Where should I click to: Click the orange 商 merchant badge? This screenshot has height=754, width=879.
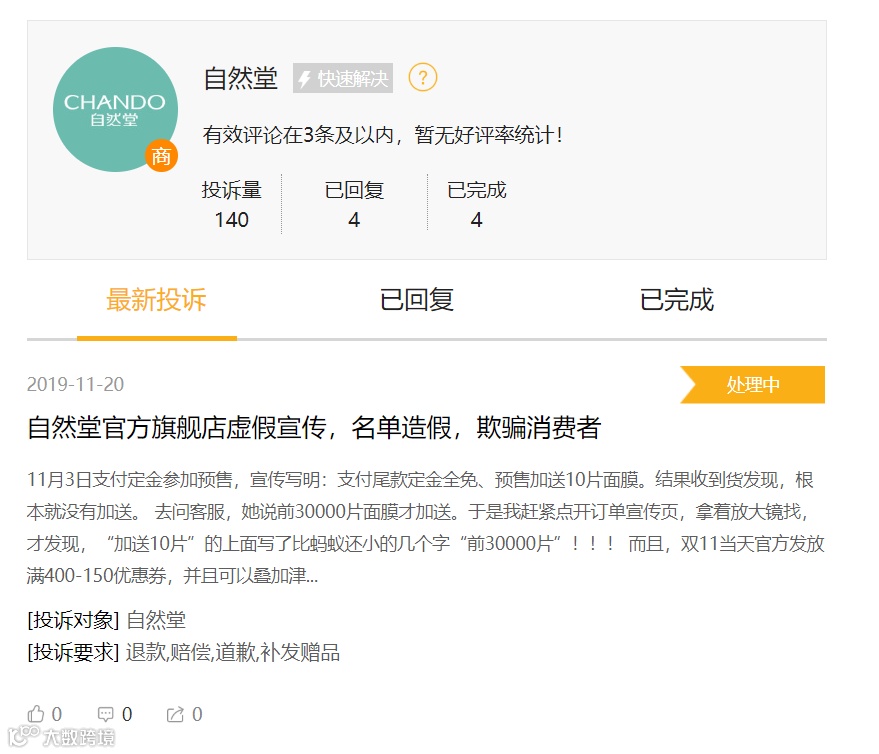[x=161, y=155]
